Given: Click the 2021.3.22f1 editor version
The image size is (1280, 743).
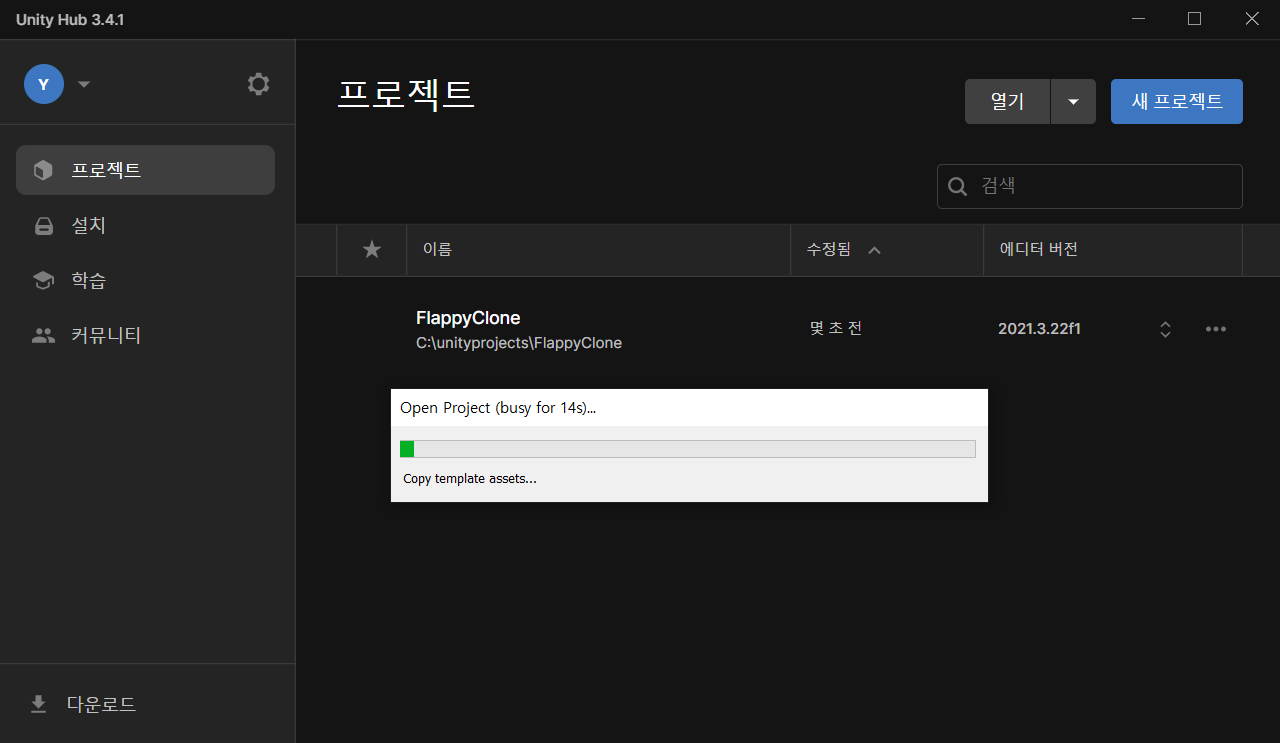Looking at the screenshot, I should [x=1039, y=329].
